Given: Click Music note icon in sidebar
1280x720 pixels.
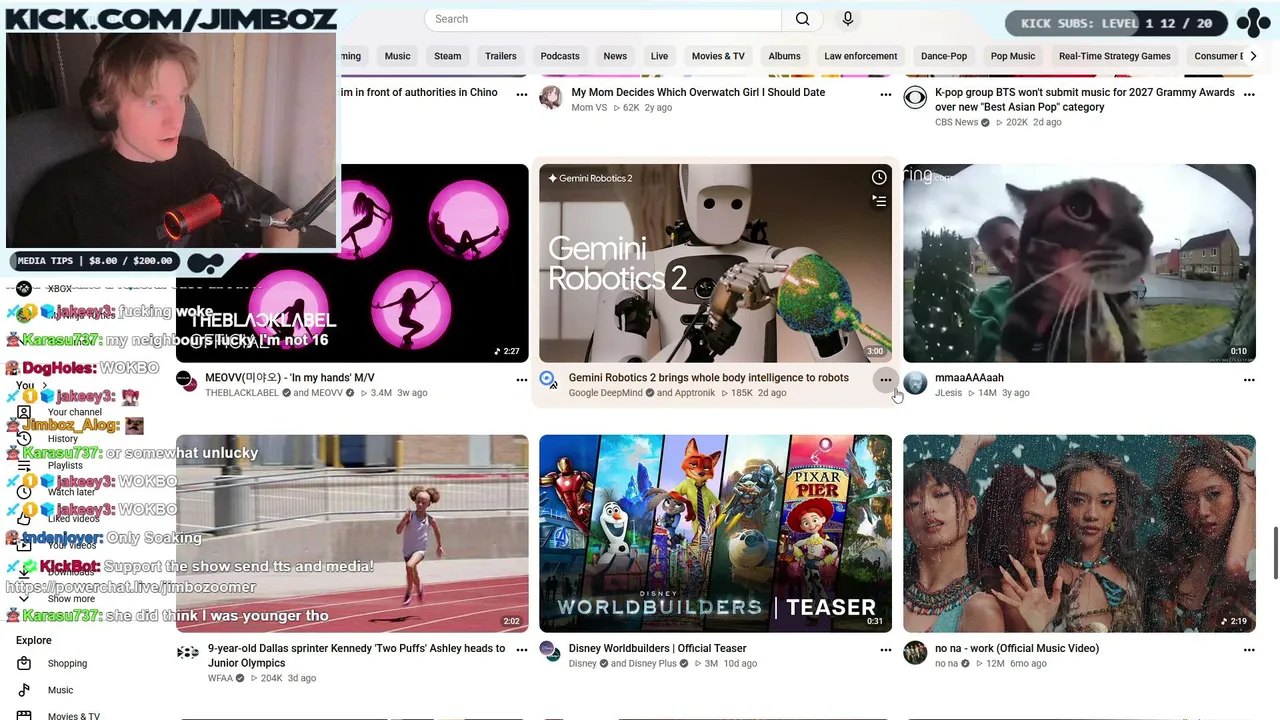Looking at the screenshot, I should click(x=24, y=690).
